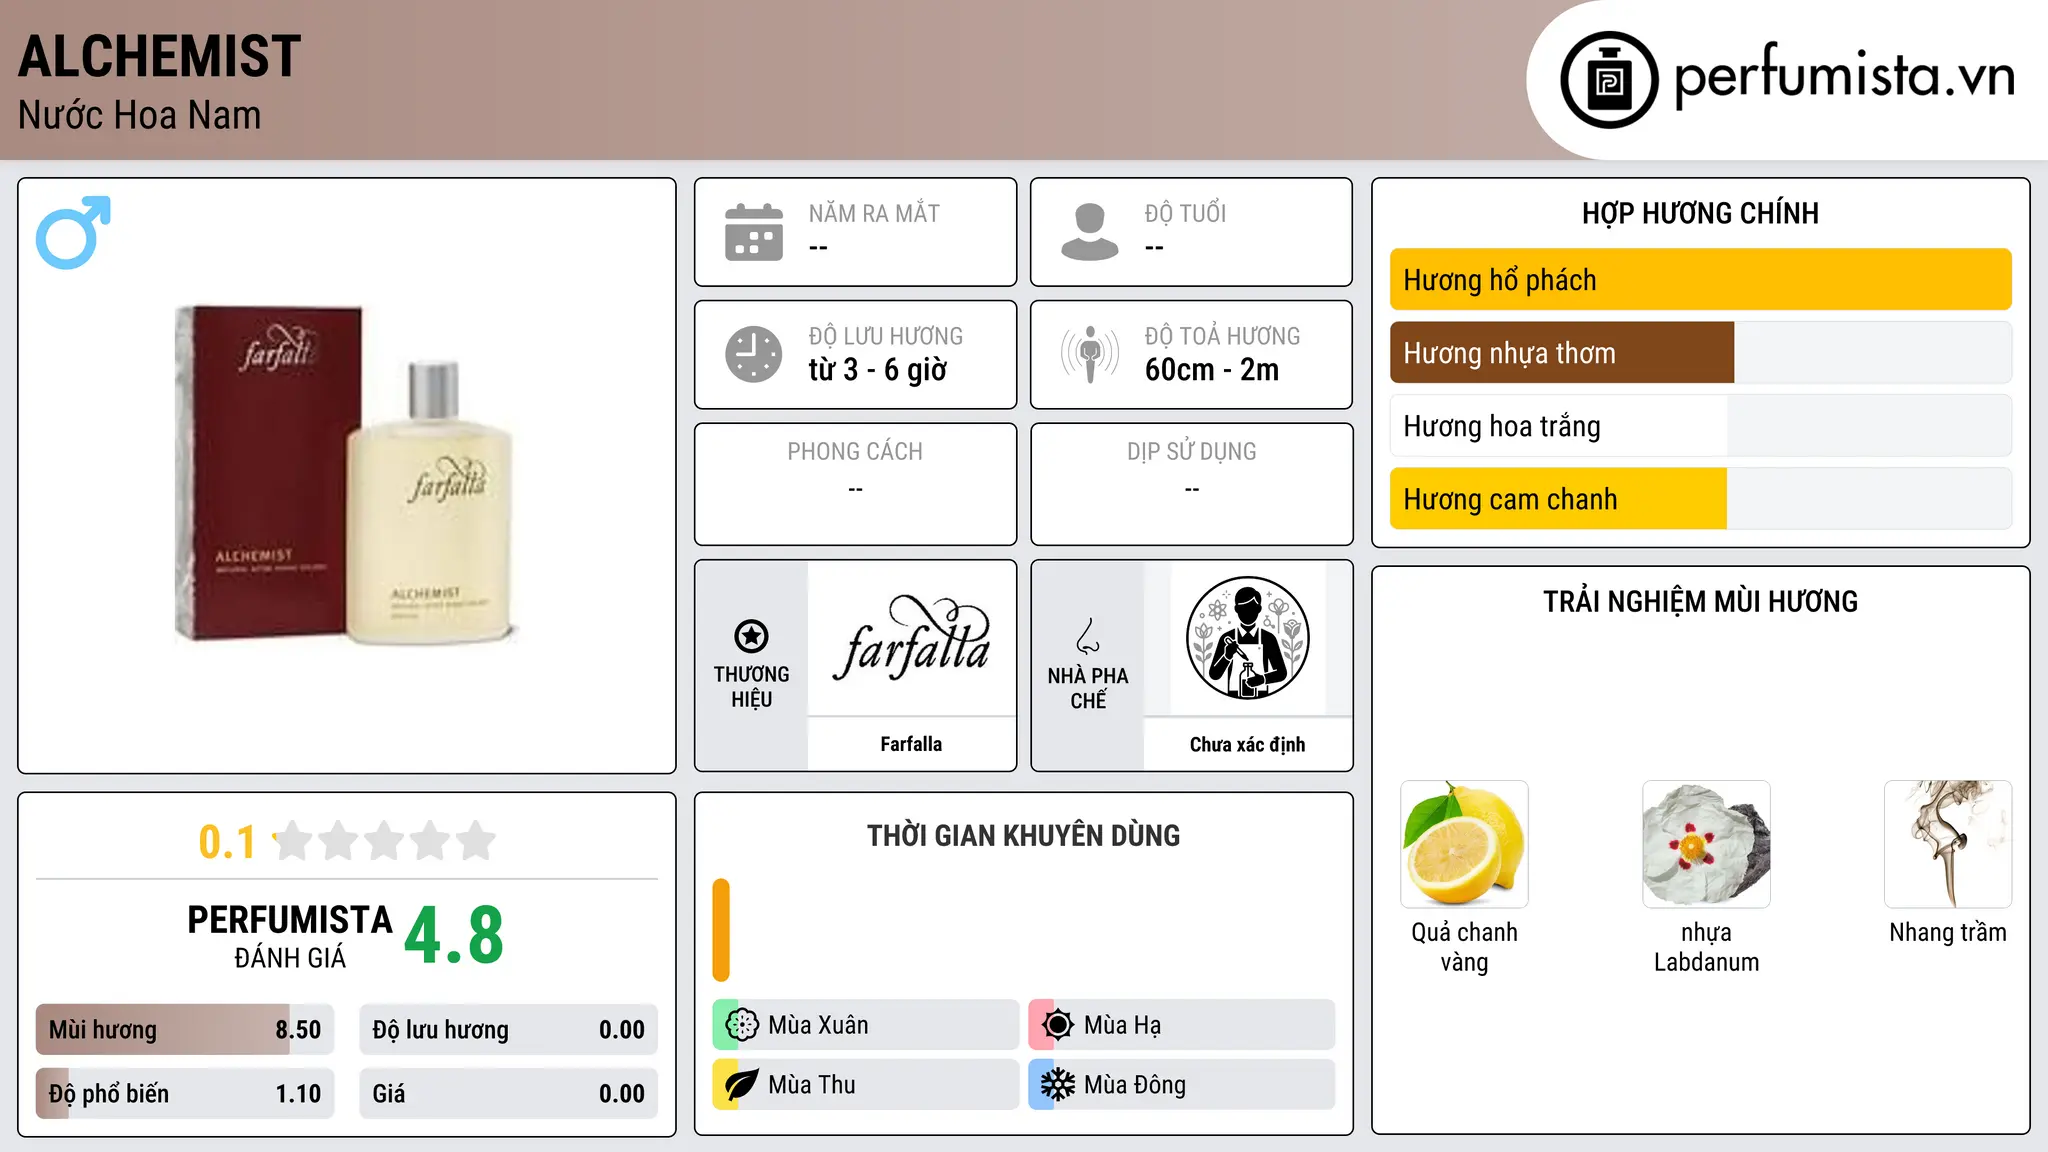Click the Perfumista đánh giá label
The height and width of the screenshot is (1152, 2048).
290,936
